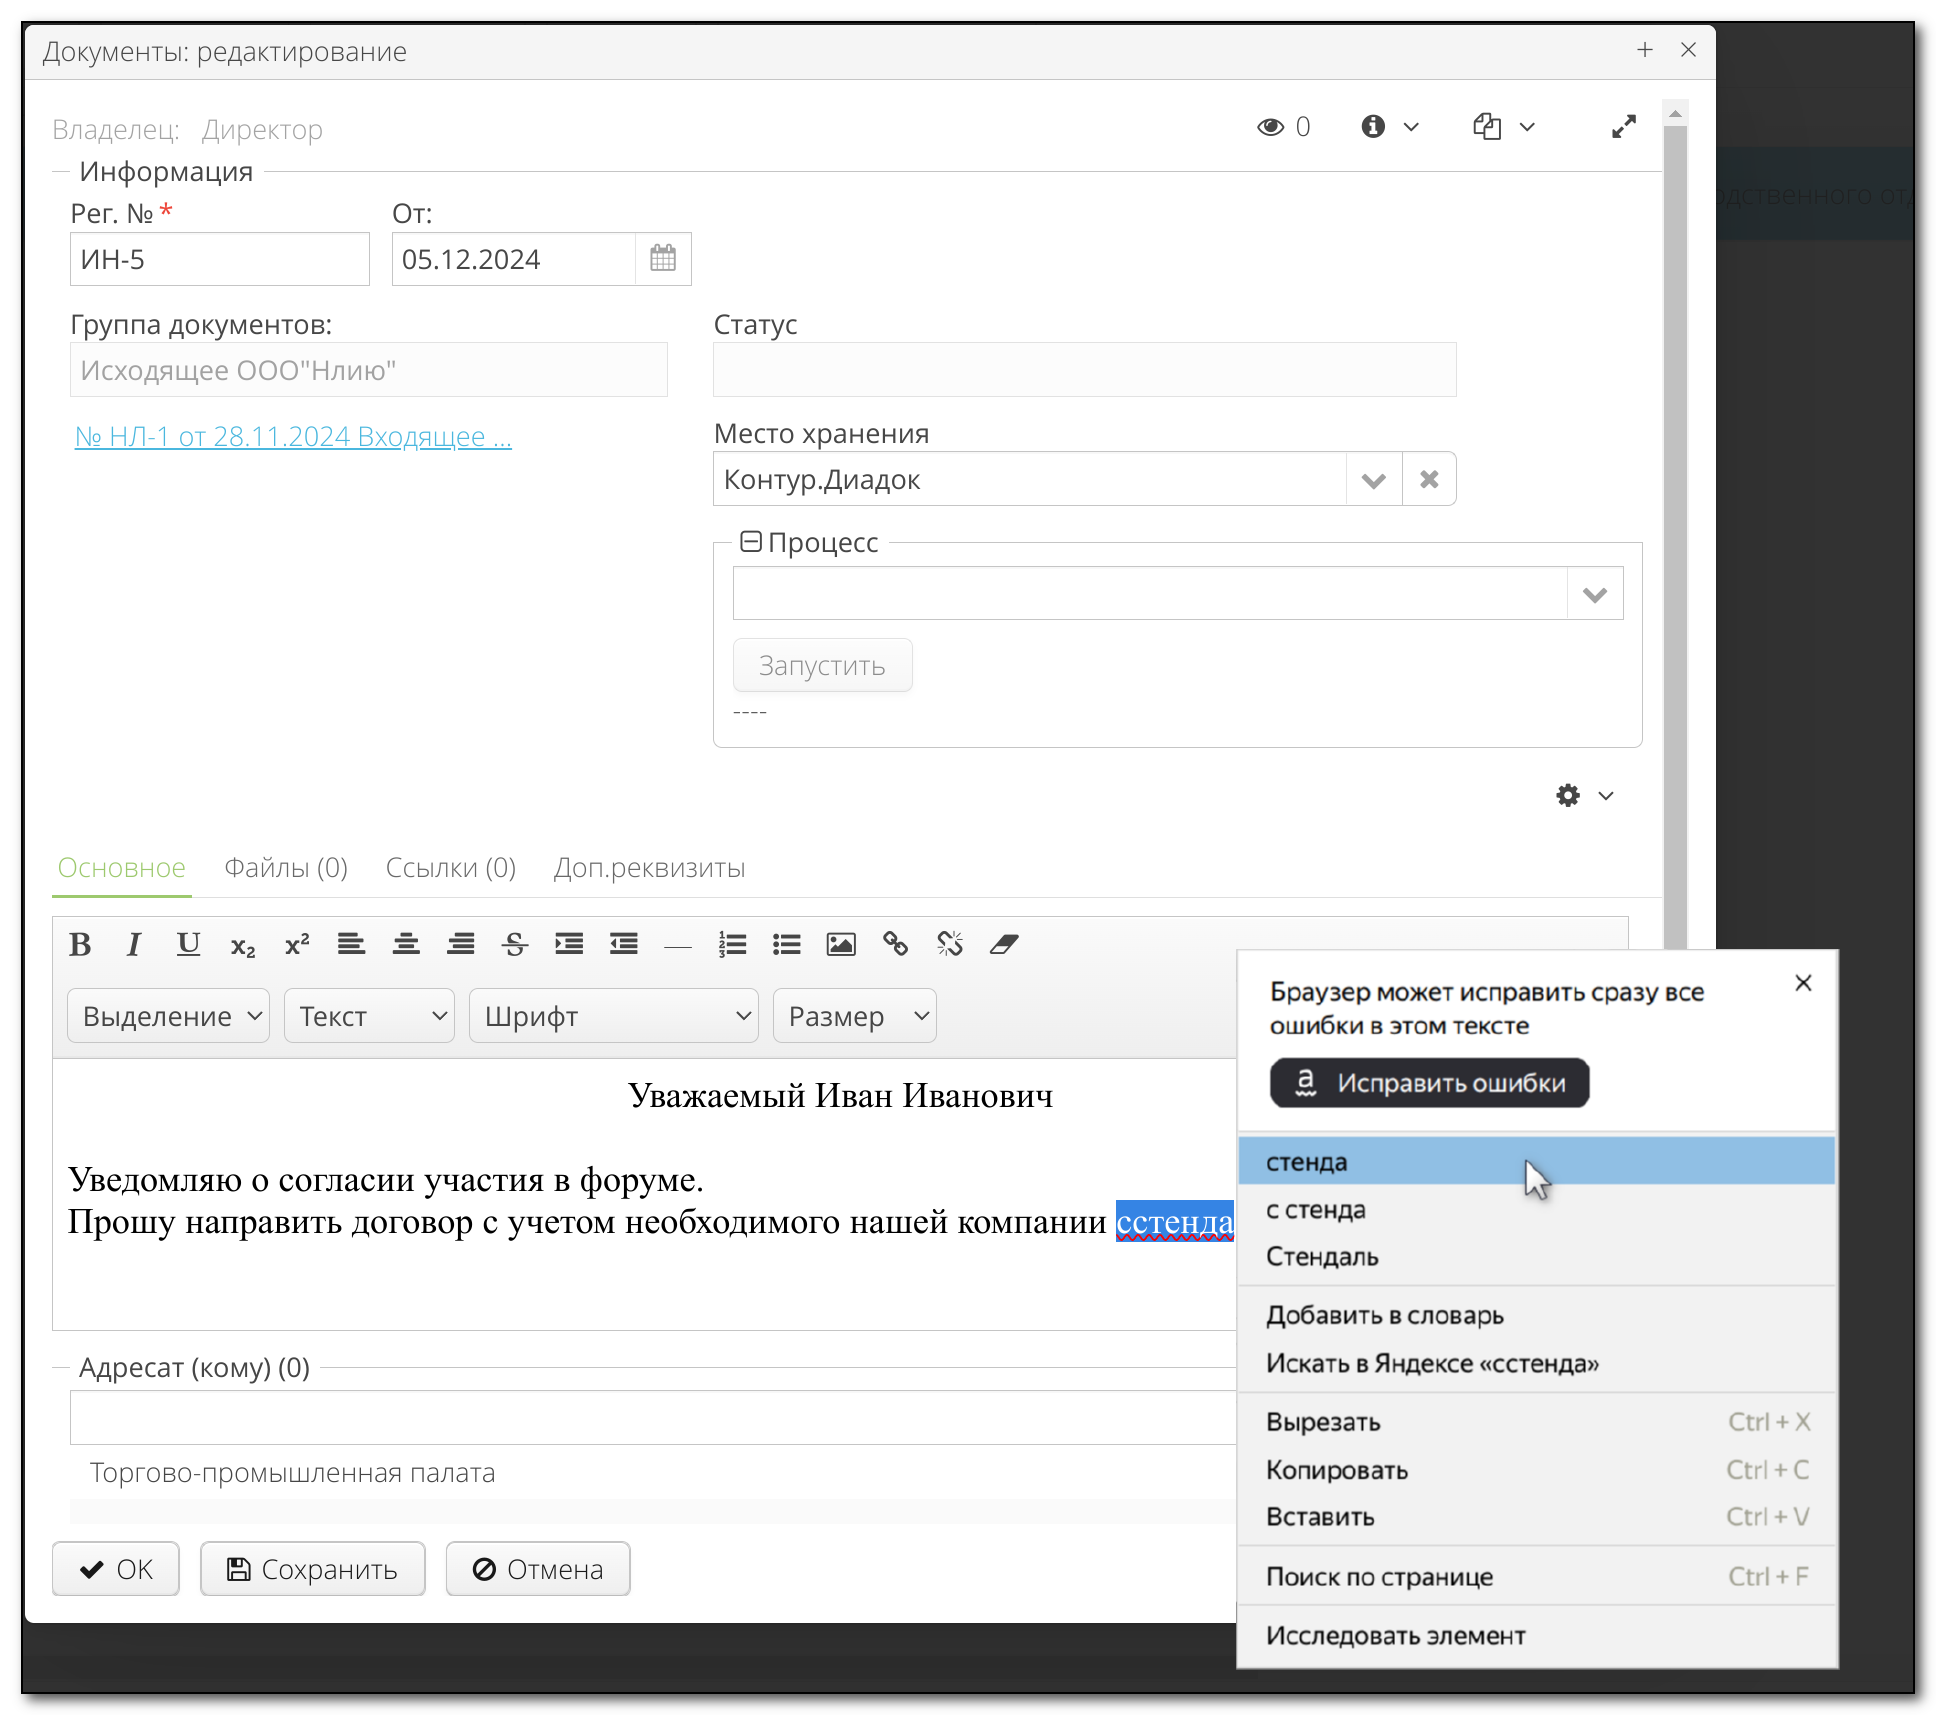Insert a hyperlink with link icon

[x=895, y=944]
